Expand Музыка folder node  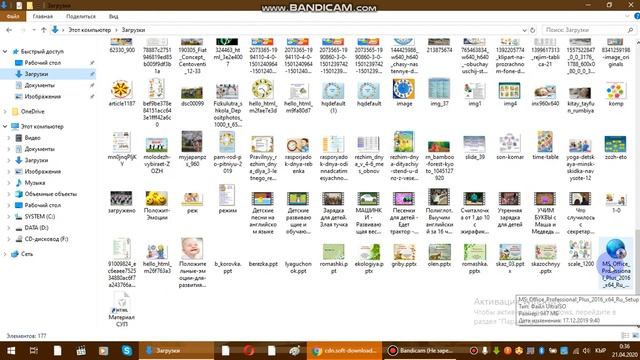[9, 183]
